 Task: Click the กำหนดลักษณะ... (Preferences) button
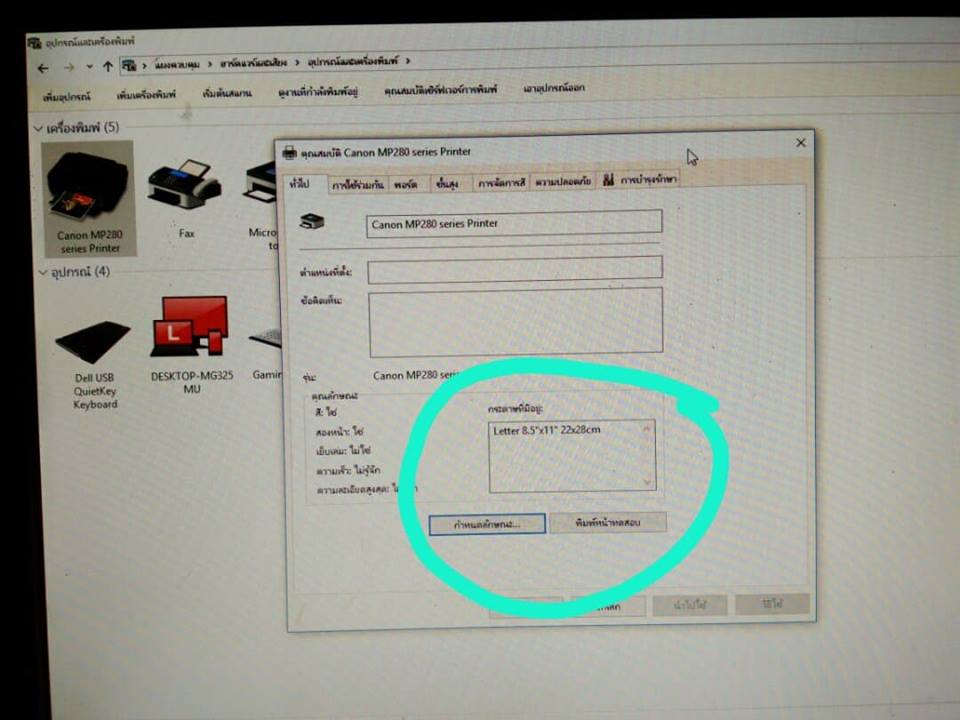(x=487, y=525)
